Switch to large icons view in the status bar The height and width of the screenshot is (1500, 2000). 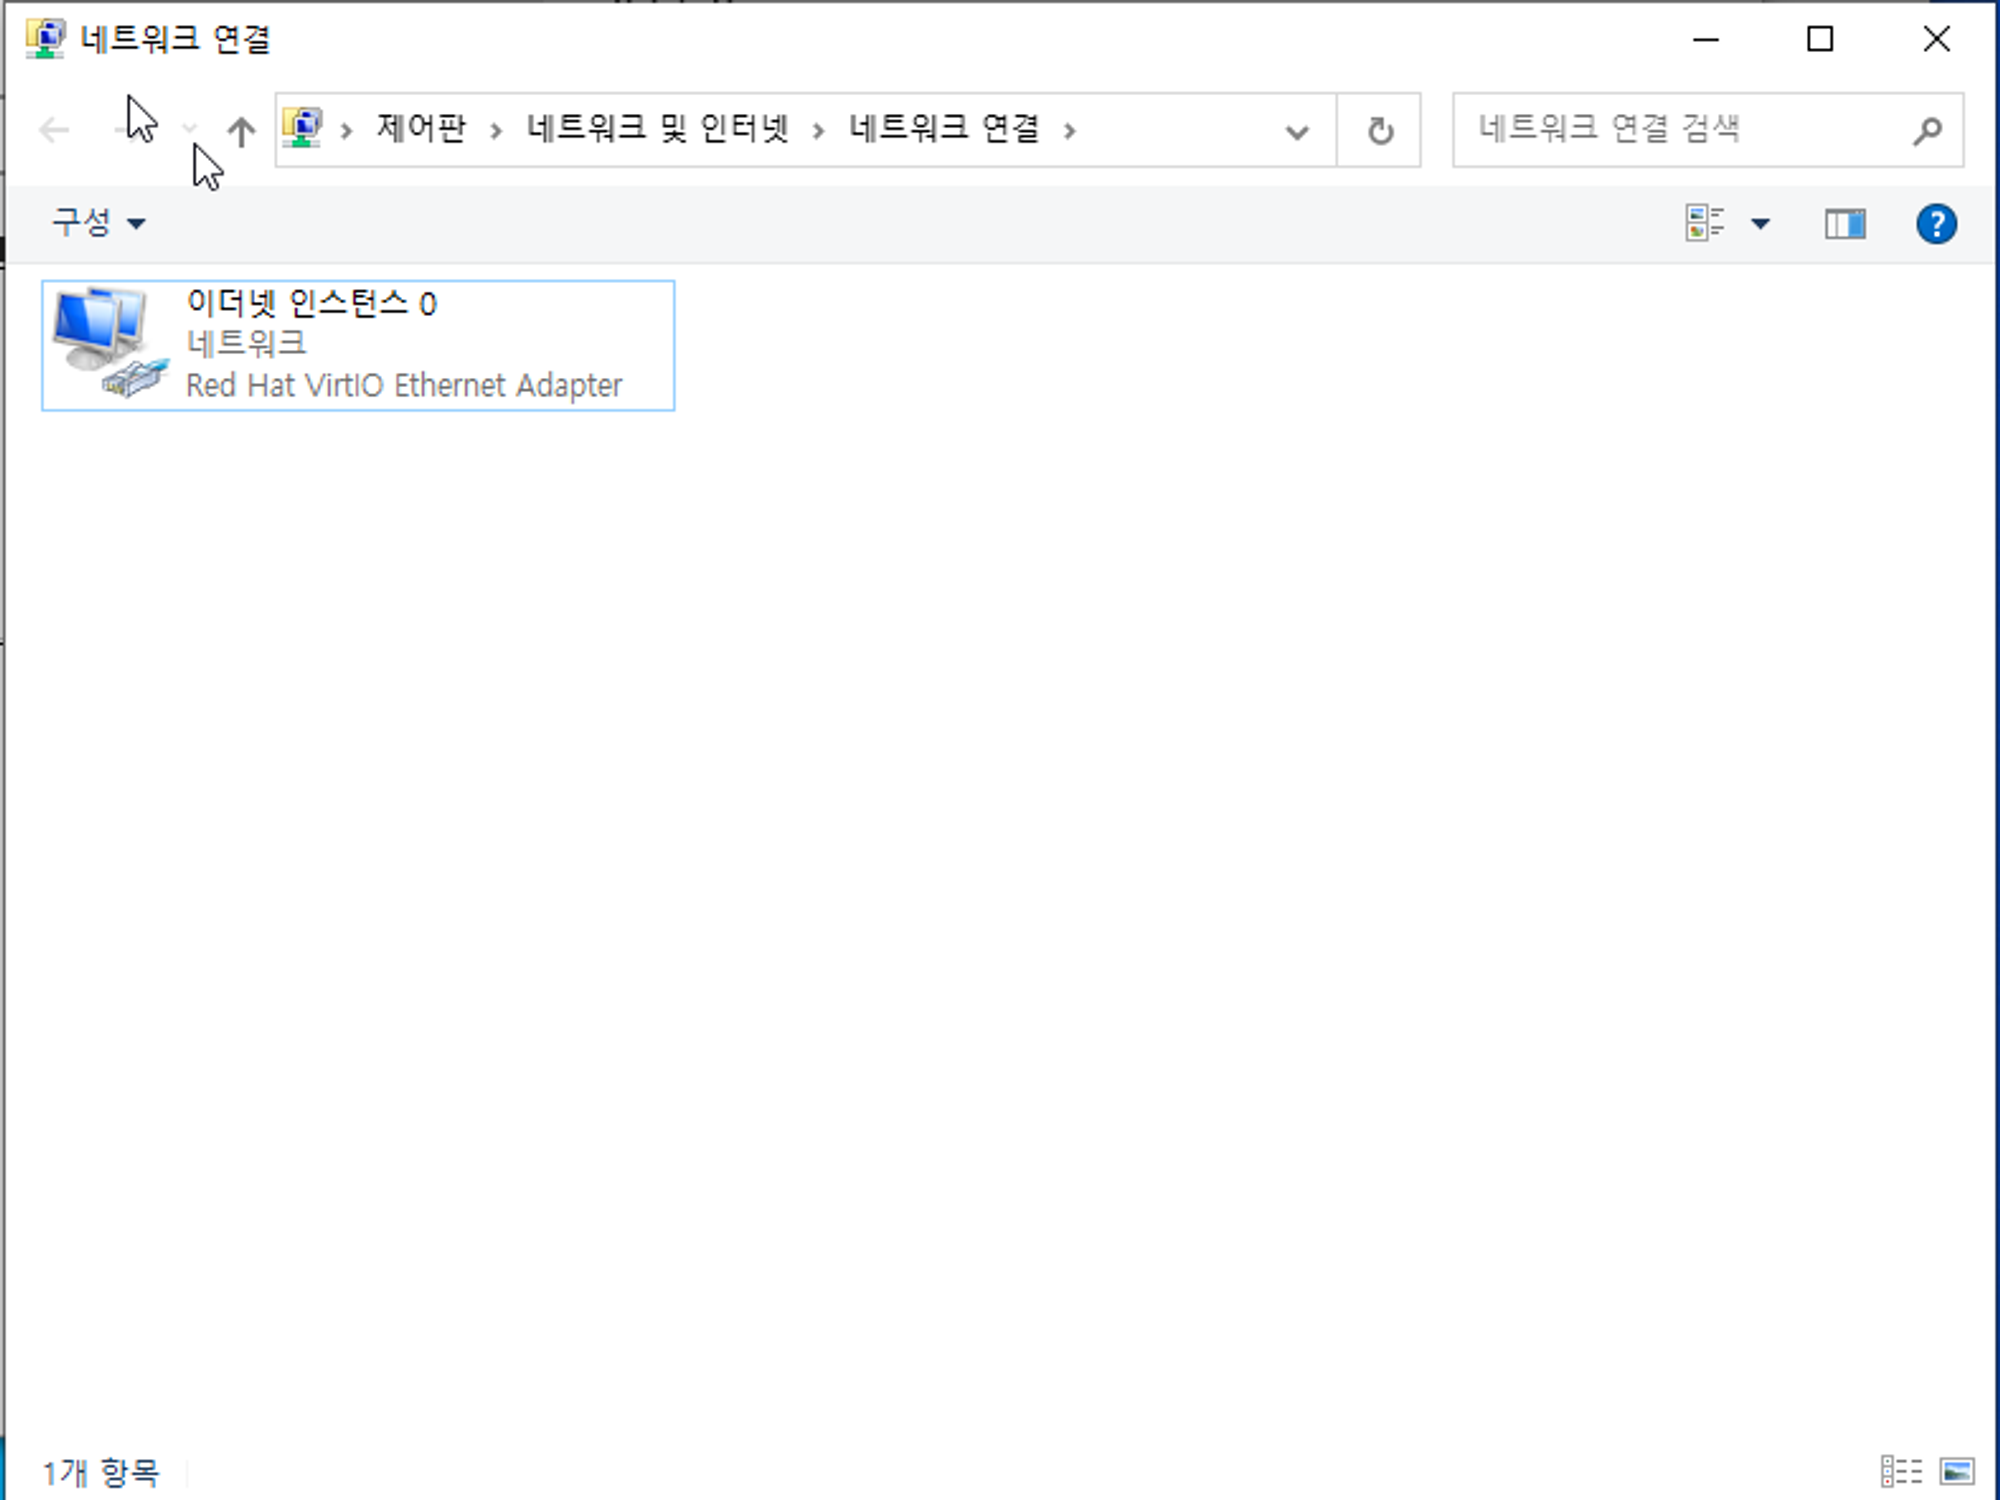(1957, 1471)
